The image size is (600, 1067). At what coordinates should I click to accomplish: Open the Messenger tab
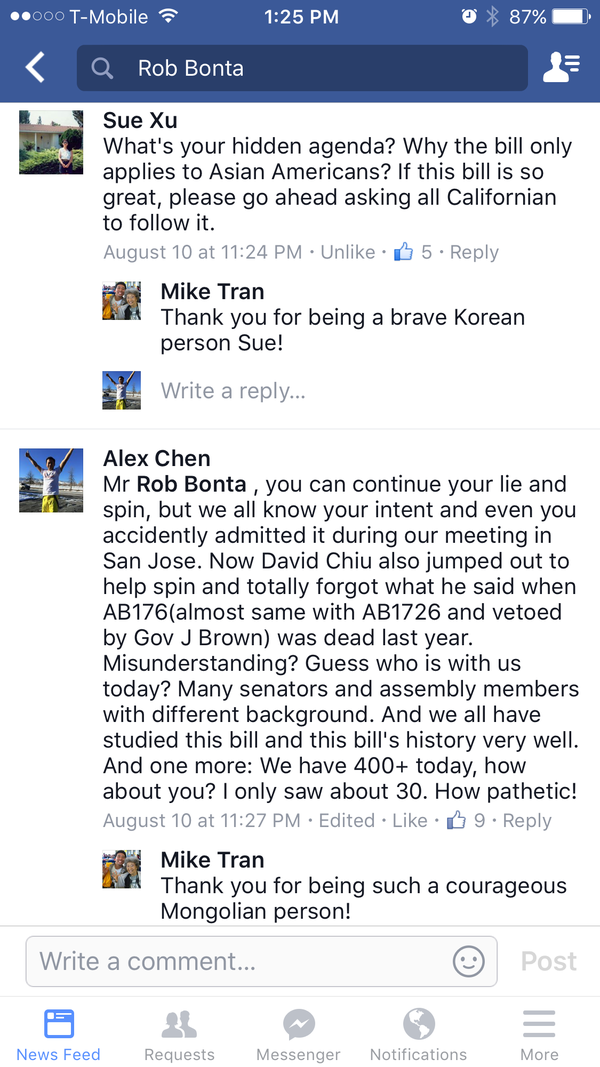click(x=298, y=1035)
